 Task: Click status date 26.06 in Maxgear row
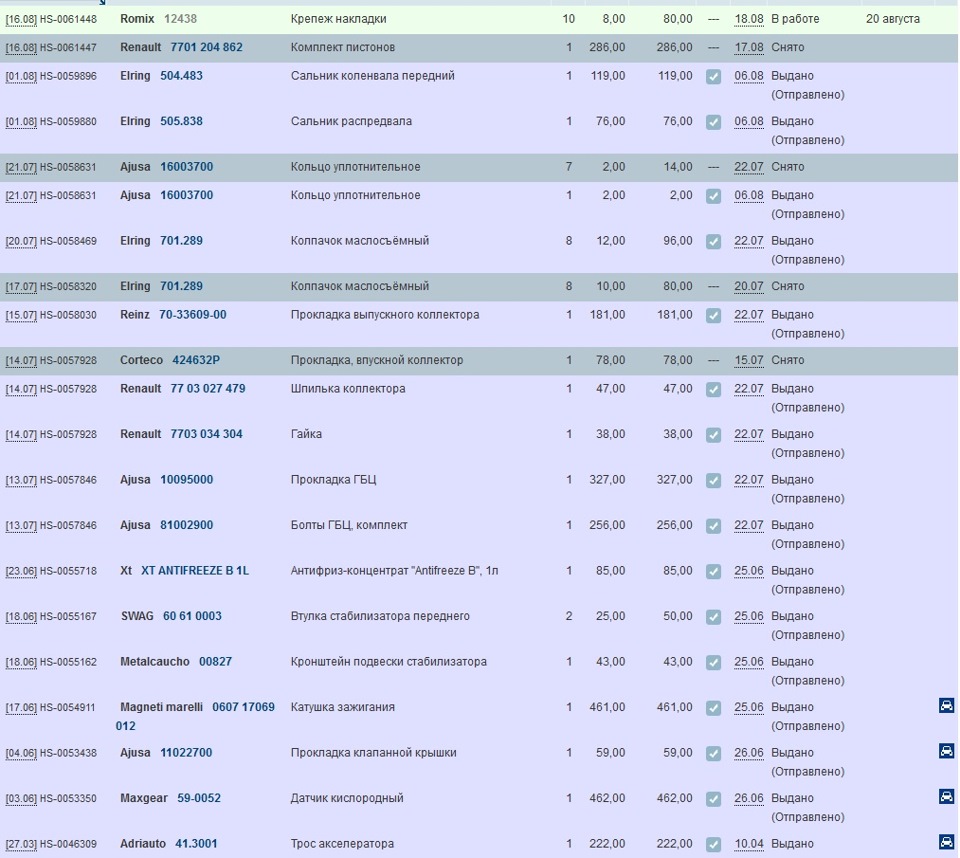749,798
